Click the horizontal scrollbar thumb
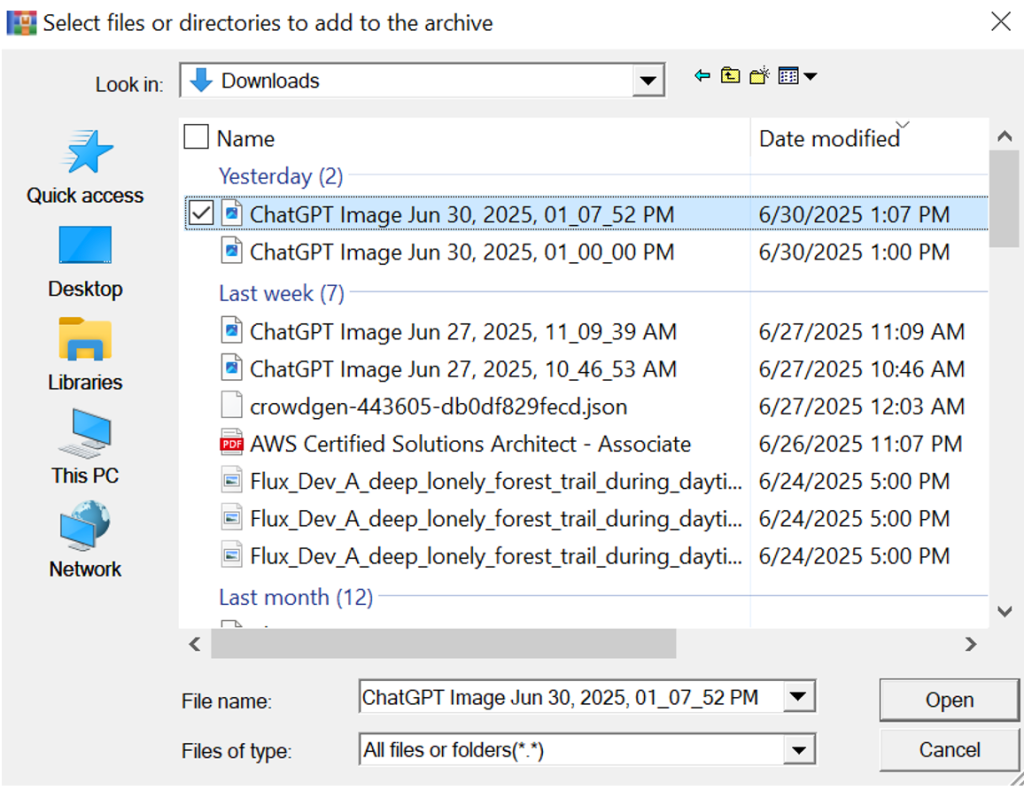Screen dimensions: 1024x790 pyautogui.click(x=443, y=644)
